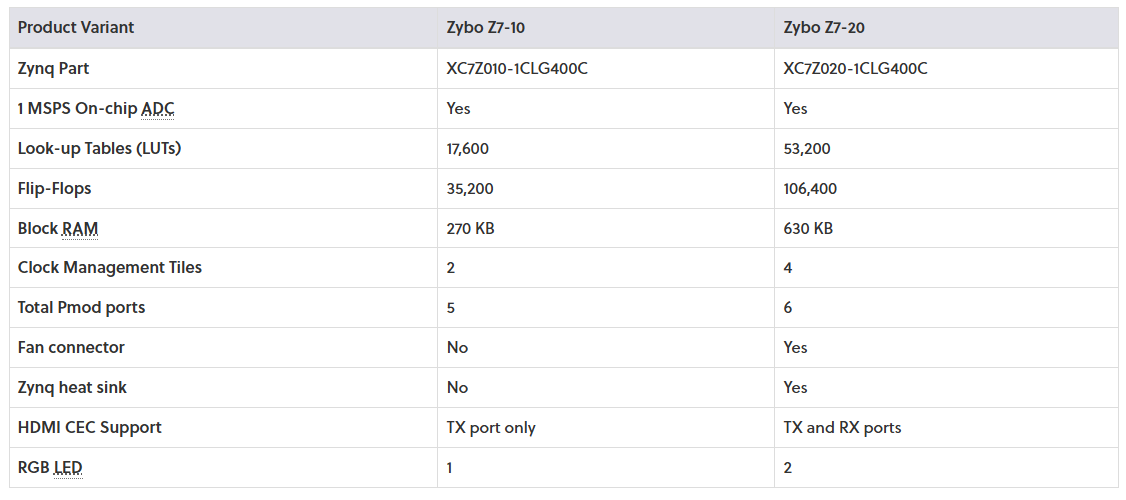Click the Flip-Flops row label

coord(55,188)
